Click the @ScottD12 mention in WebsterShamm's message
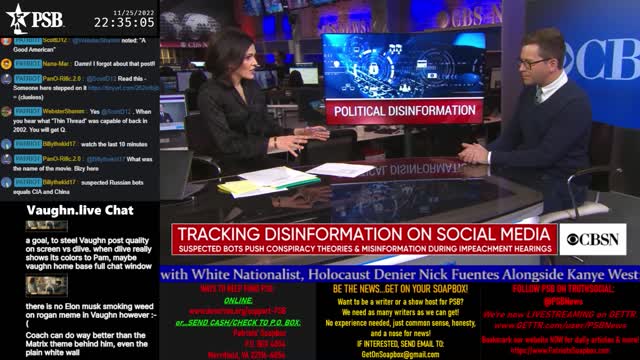The image size is (640, 360). point(116,112)
